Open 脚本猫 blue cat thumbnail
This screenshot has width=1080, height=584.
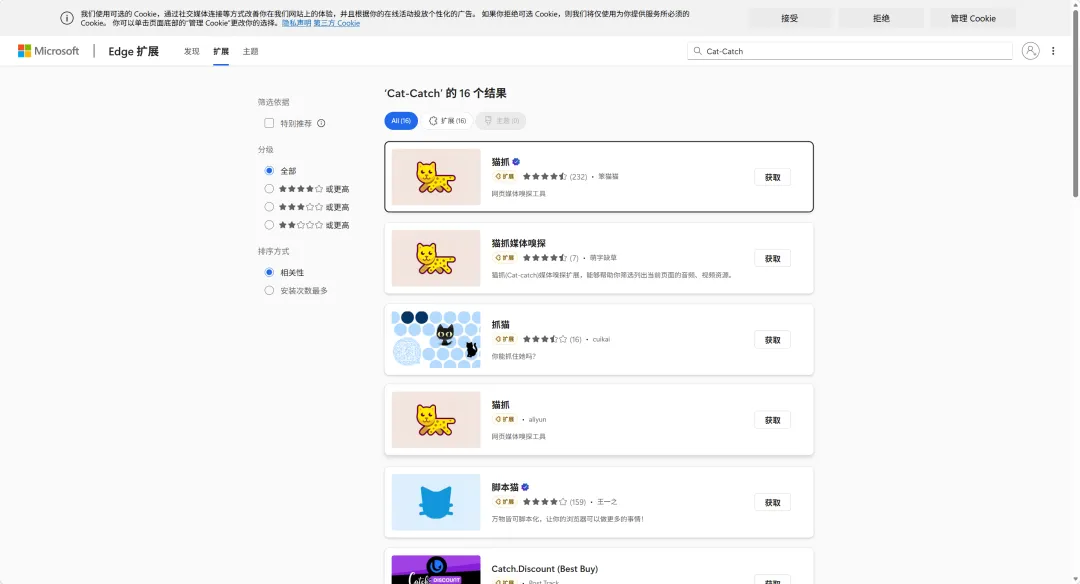[x=436, y=502]
